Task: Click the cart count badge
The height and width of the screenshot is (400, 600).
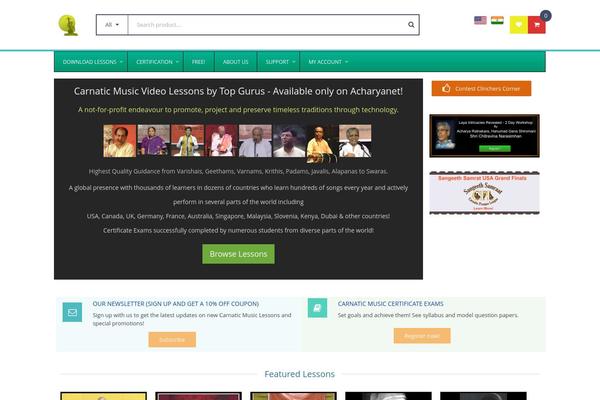Action: click(546, 16)
